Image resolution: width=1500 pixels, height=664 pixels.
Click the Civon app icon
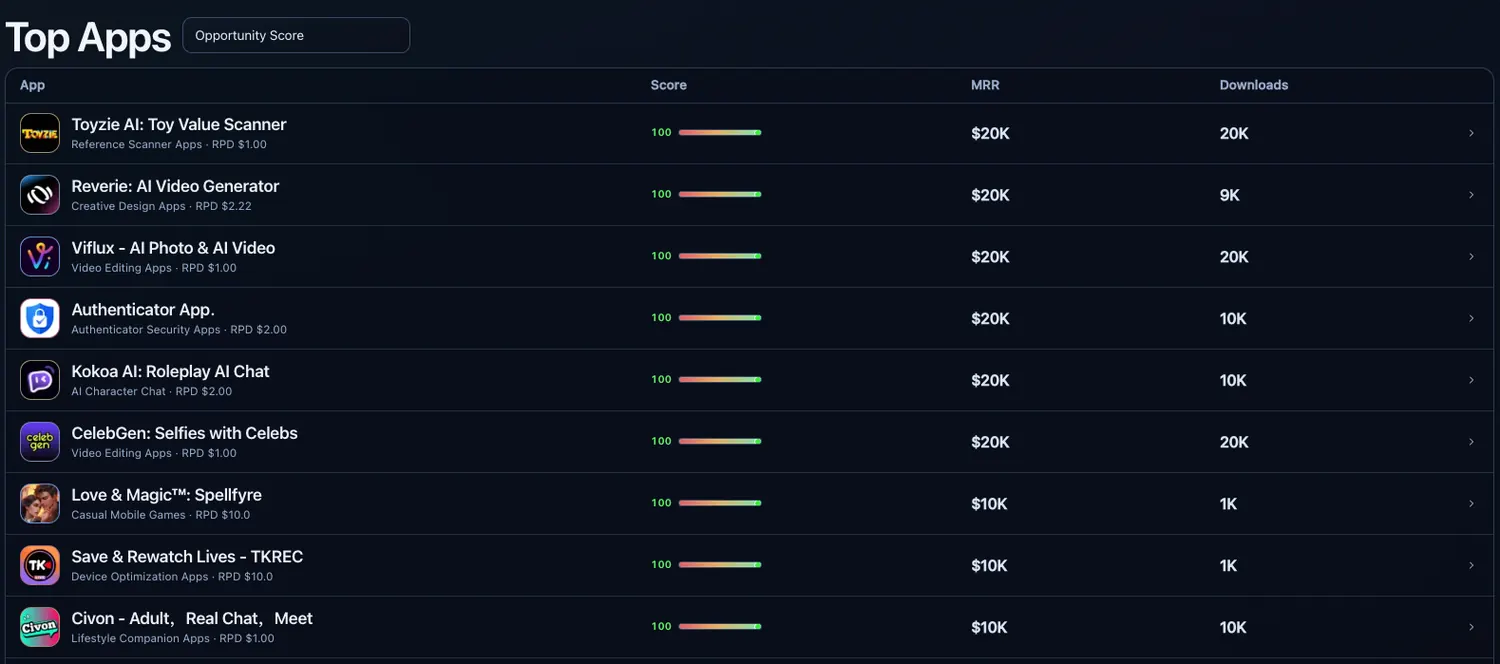[x=40, y=627]
